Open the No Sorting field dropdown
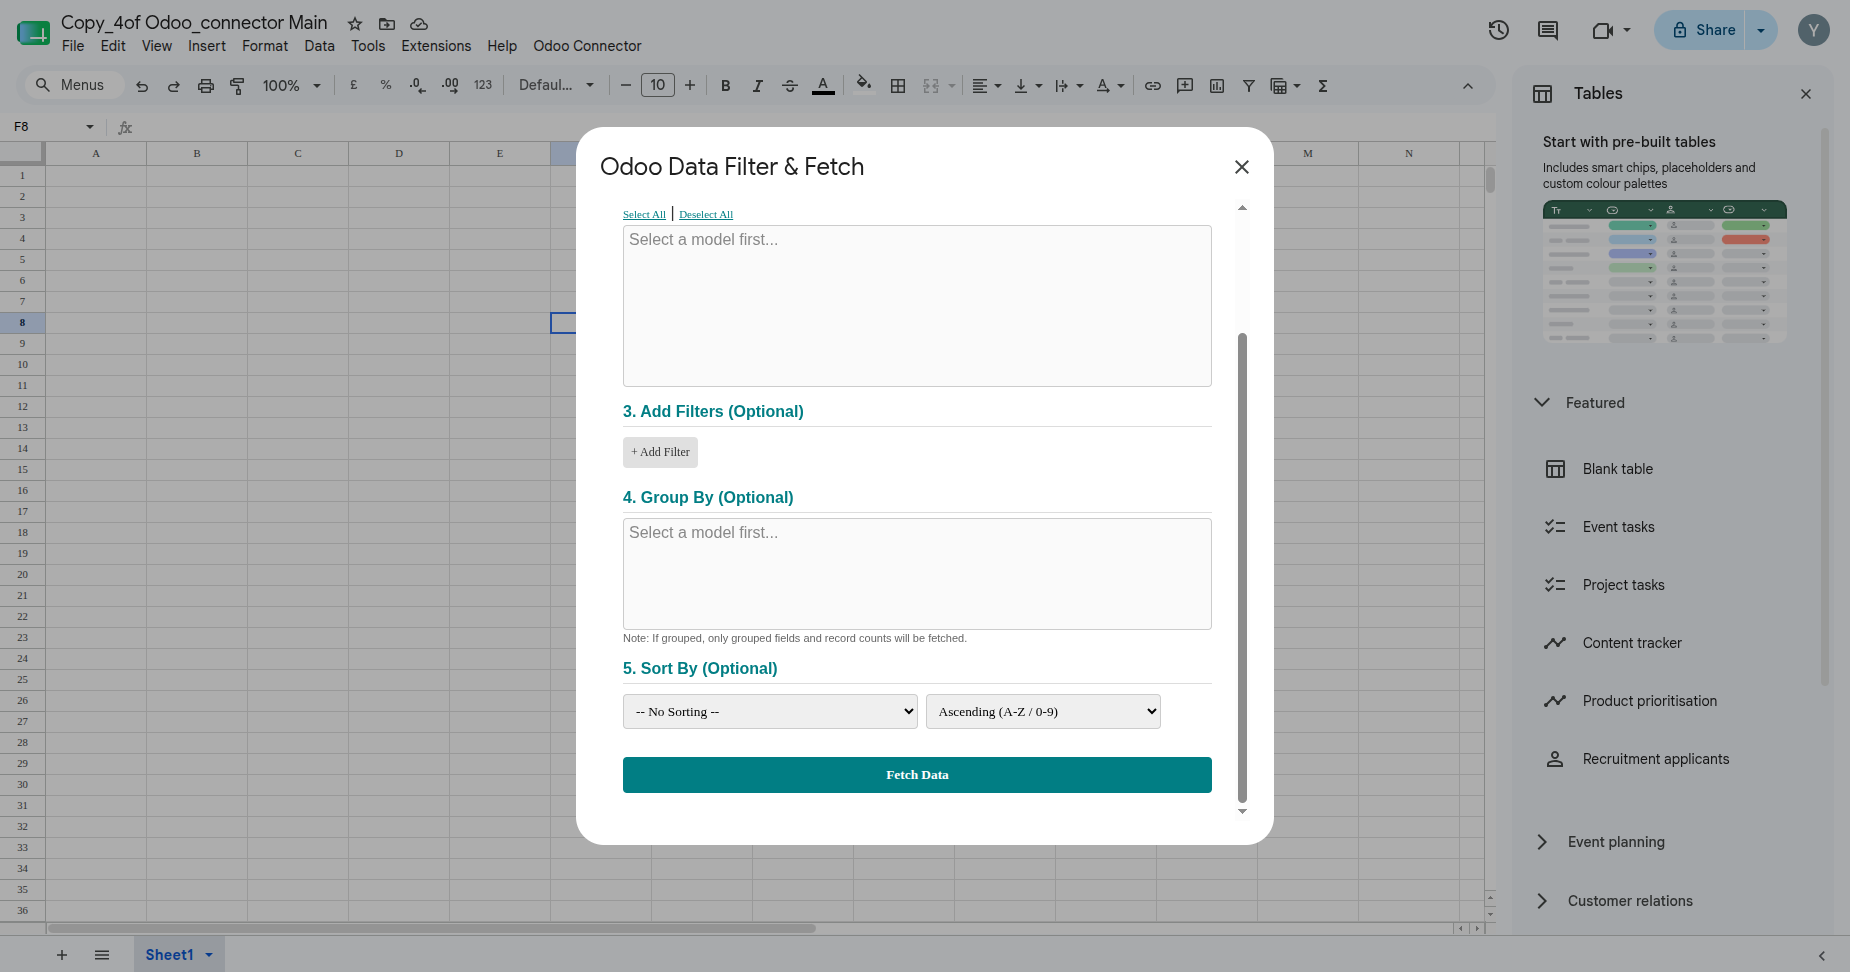Screen dimensions: 1850x972 point(770,711)
